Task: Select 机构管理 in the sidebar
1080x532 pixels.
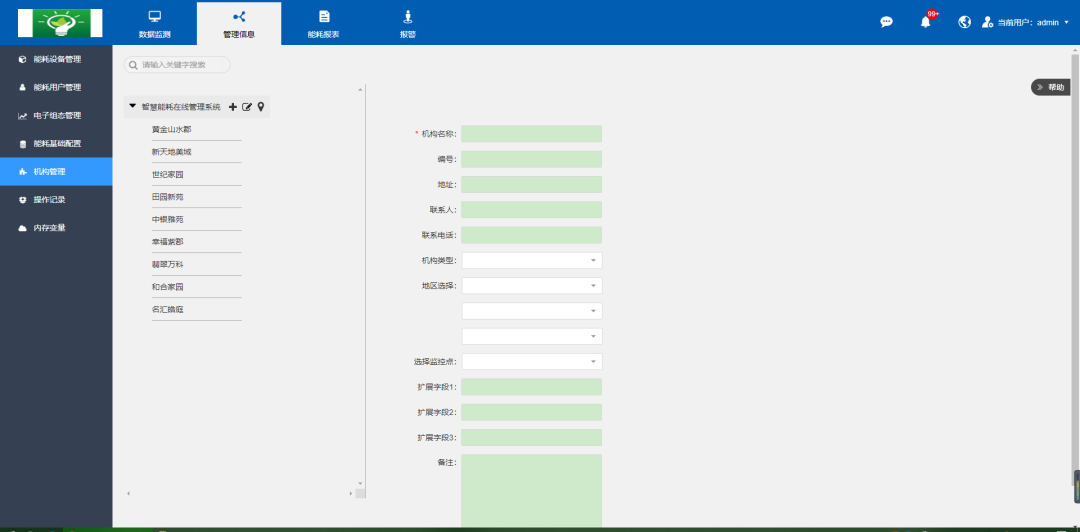Action: coord(56,171)
